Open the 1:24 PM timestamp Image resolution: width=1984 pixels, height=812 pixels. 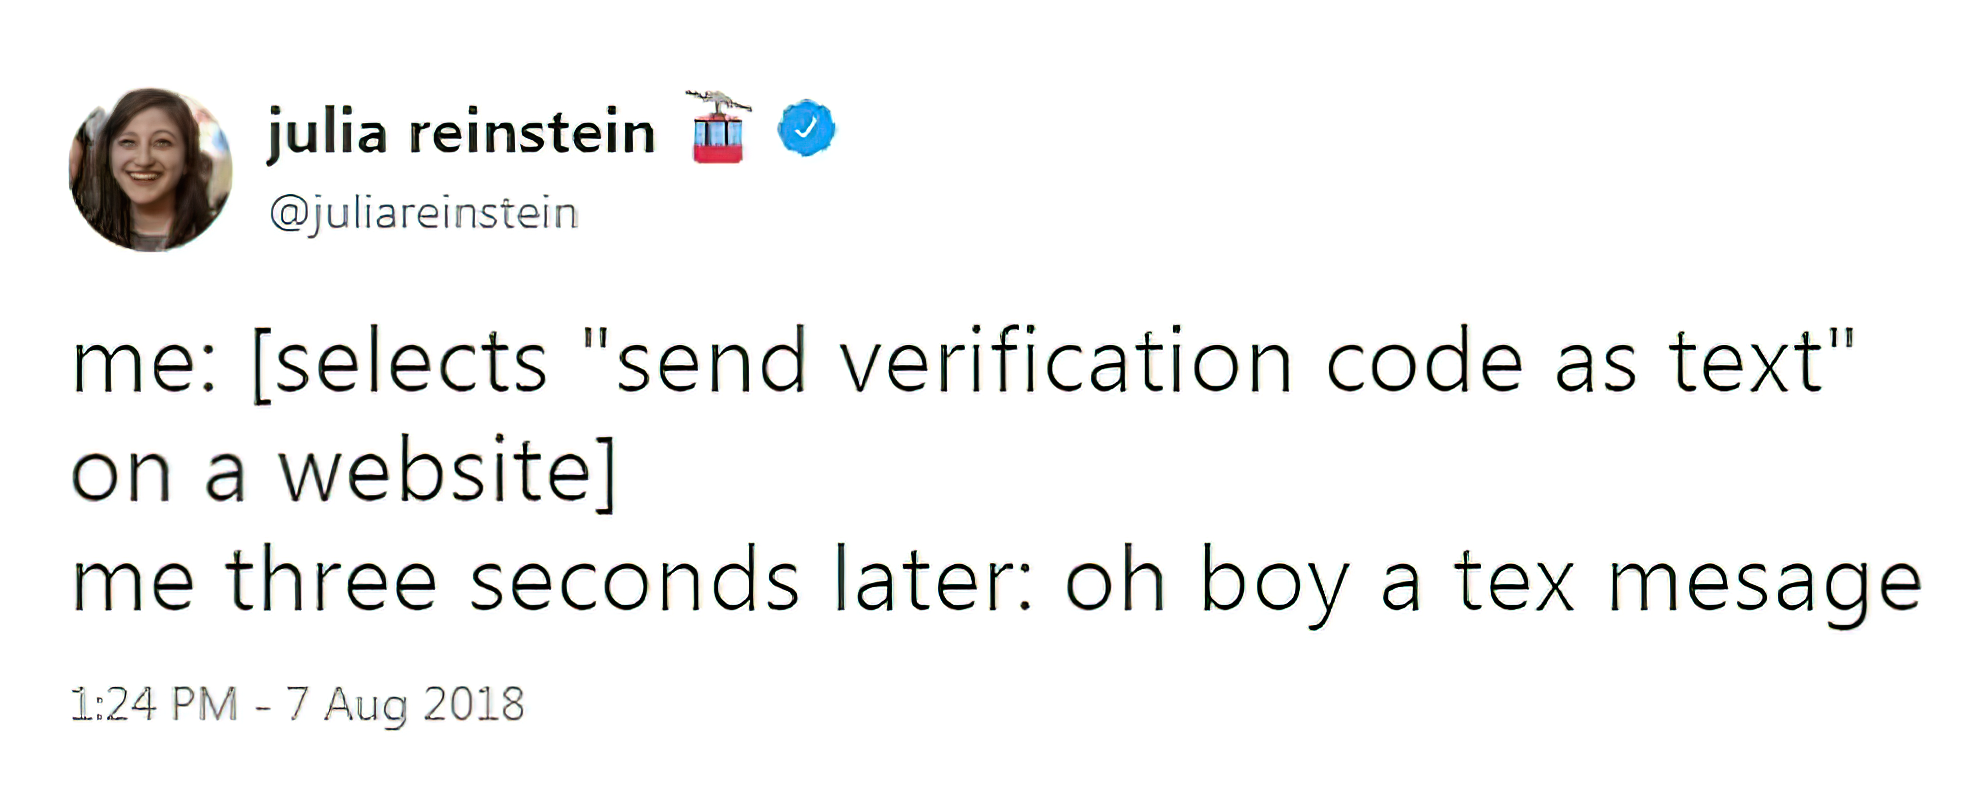pyautogui.click(x=154, y=703)
